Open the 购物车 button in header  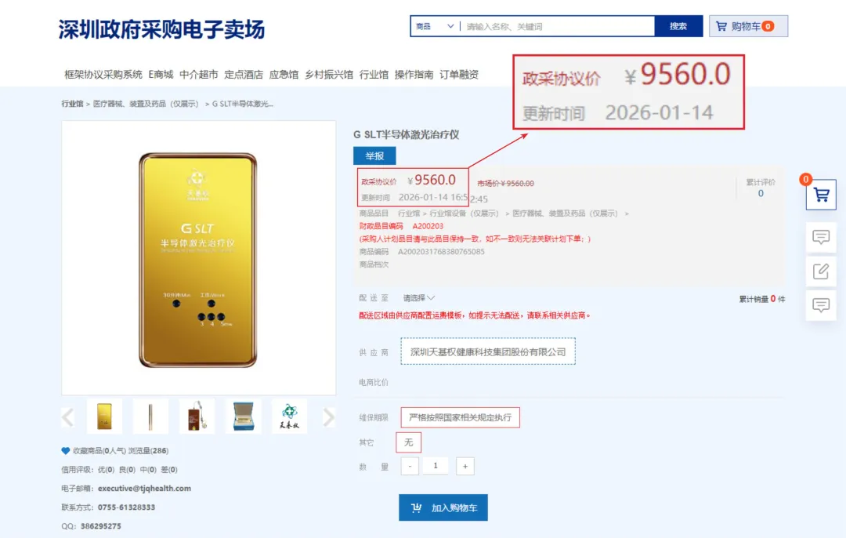point(748,26)
